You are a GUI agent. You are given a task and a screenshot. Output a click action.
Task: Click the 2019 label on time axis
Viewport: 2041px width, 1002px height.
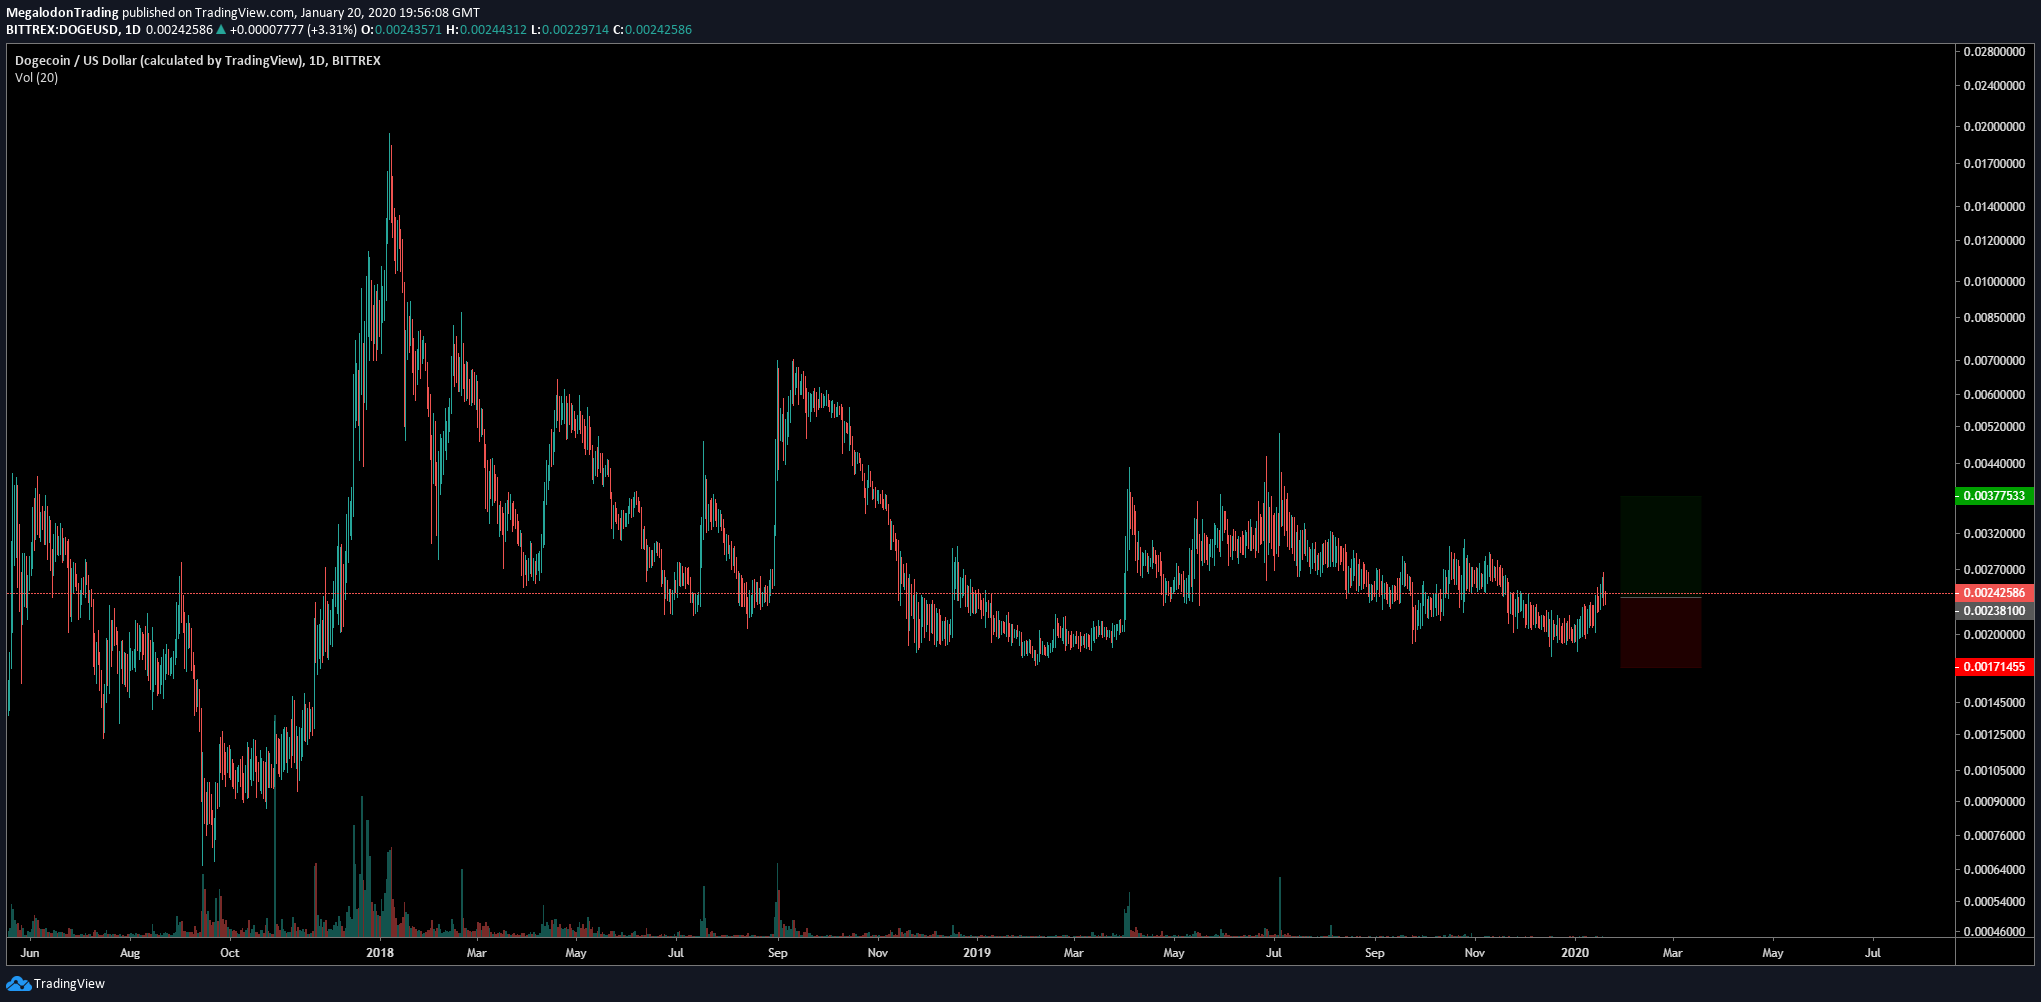977,953
